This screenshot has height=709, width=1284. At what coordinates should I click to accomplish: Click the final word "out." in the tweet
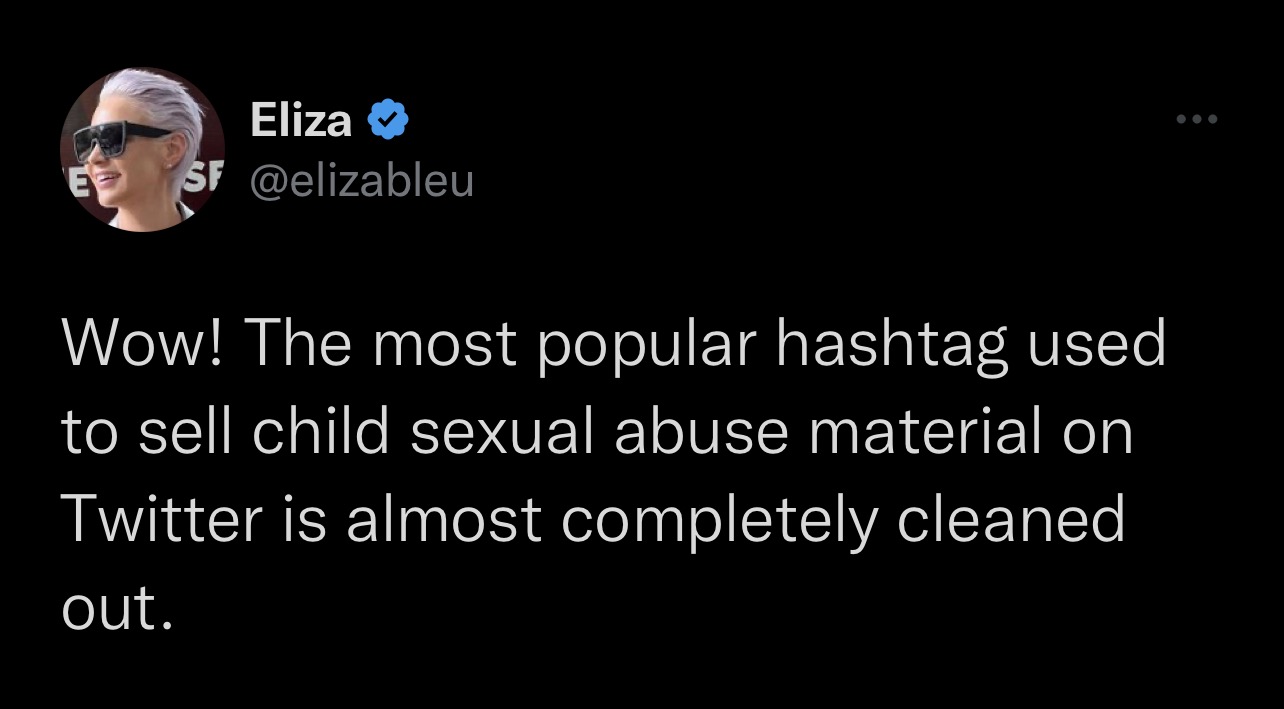pos(111,607)
